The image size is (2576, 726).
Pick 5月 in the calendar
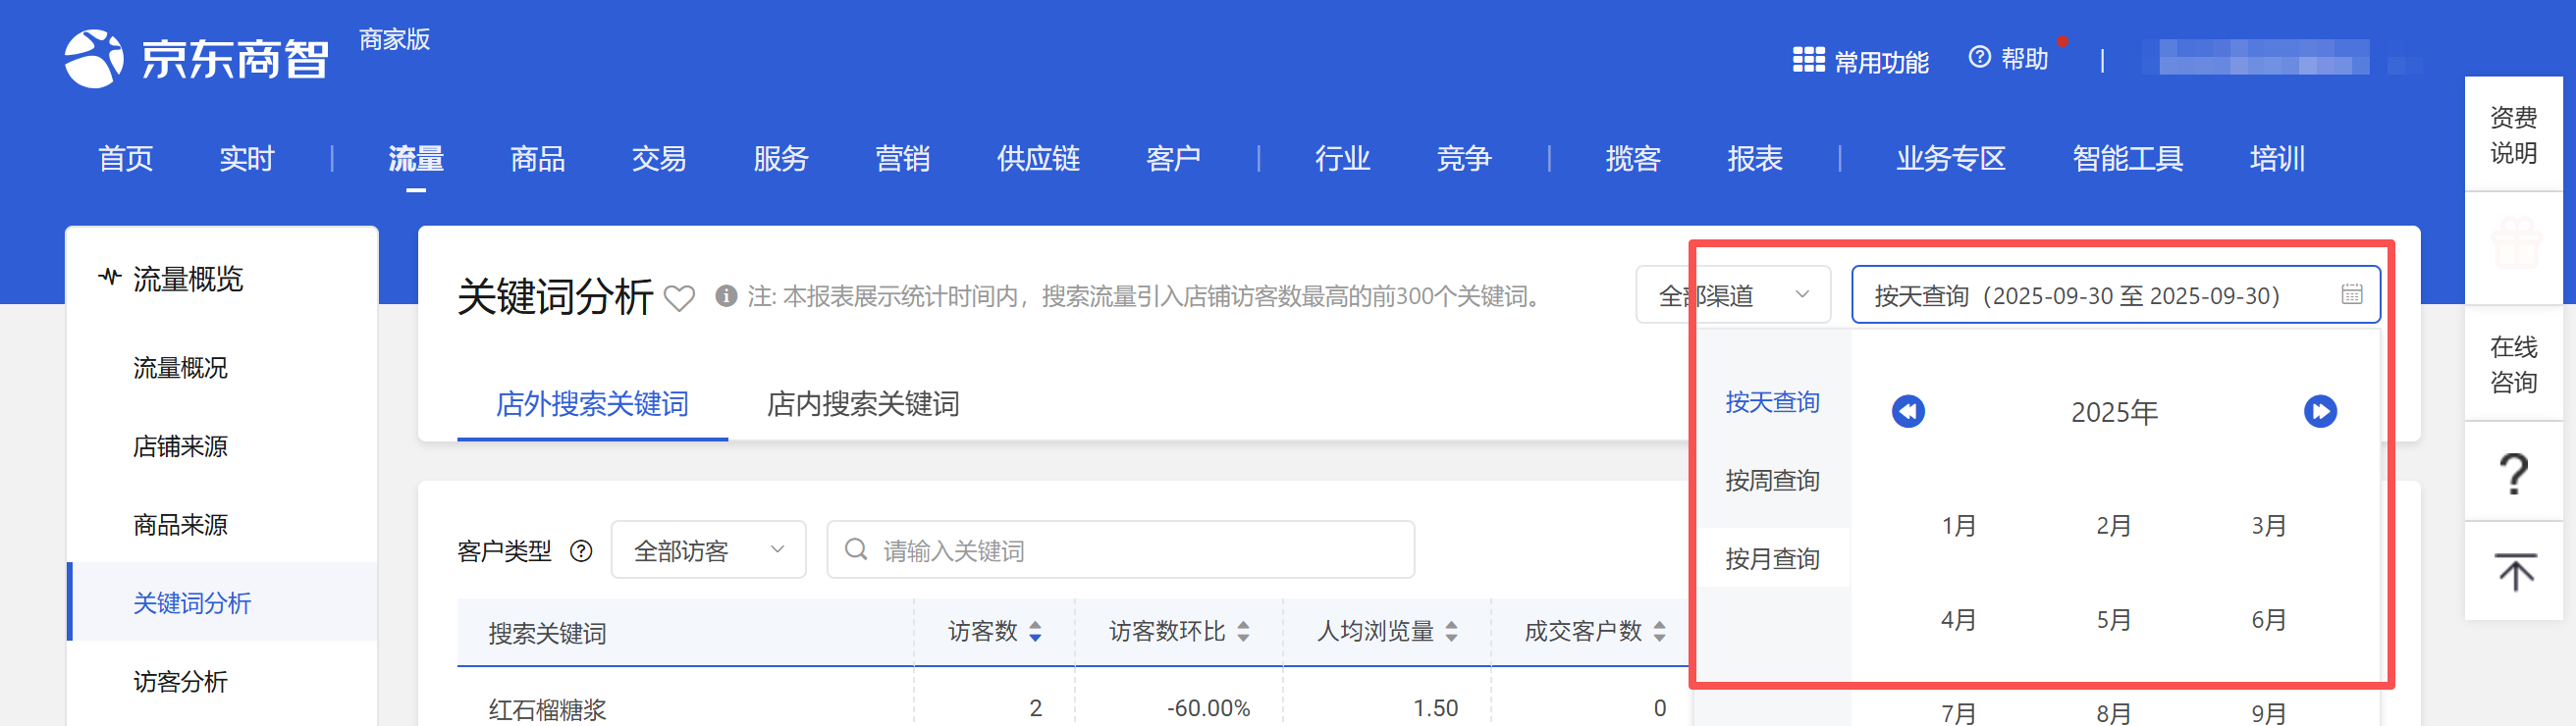[x=2114, y=620]
